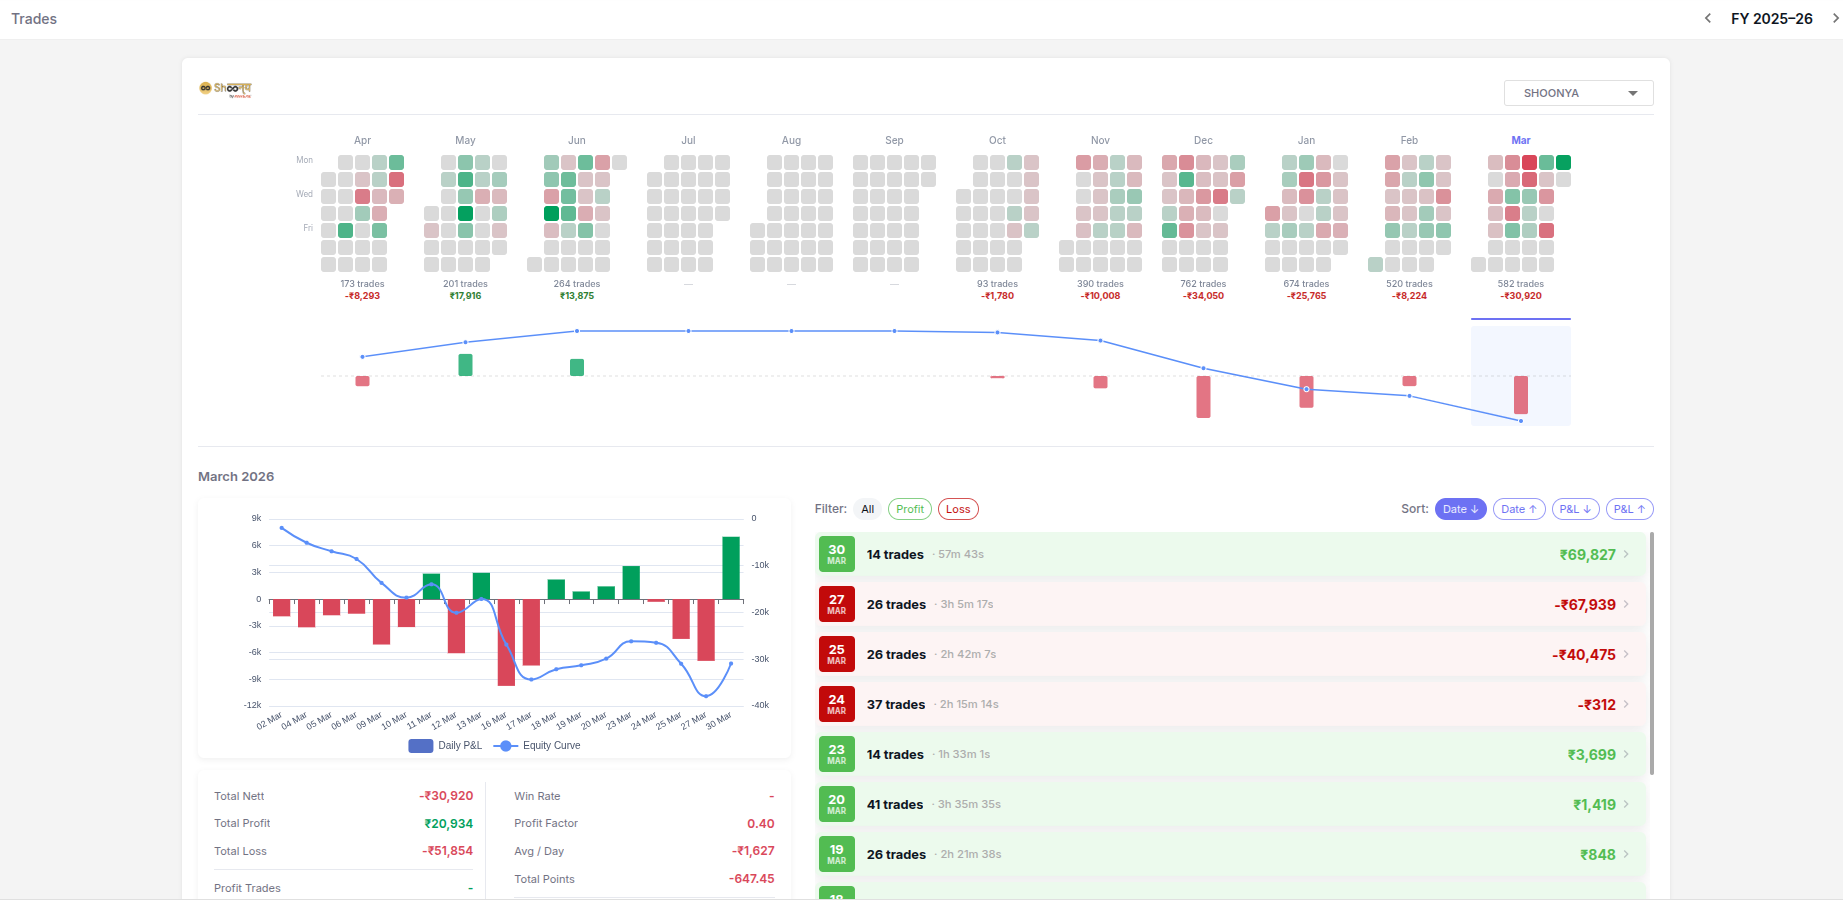Click '14 trades' in 30 Mar row
Screen dimensions: 1843x900
(895, 555)
